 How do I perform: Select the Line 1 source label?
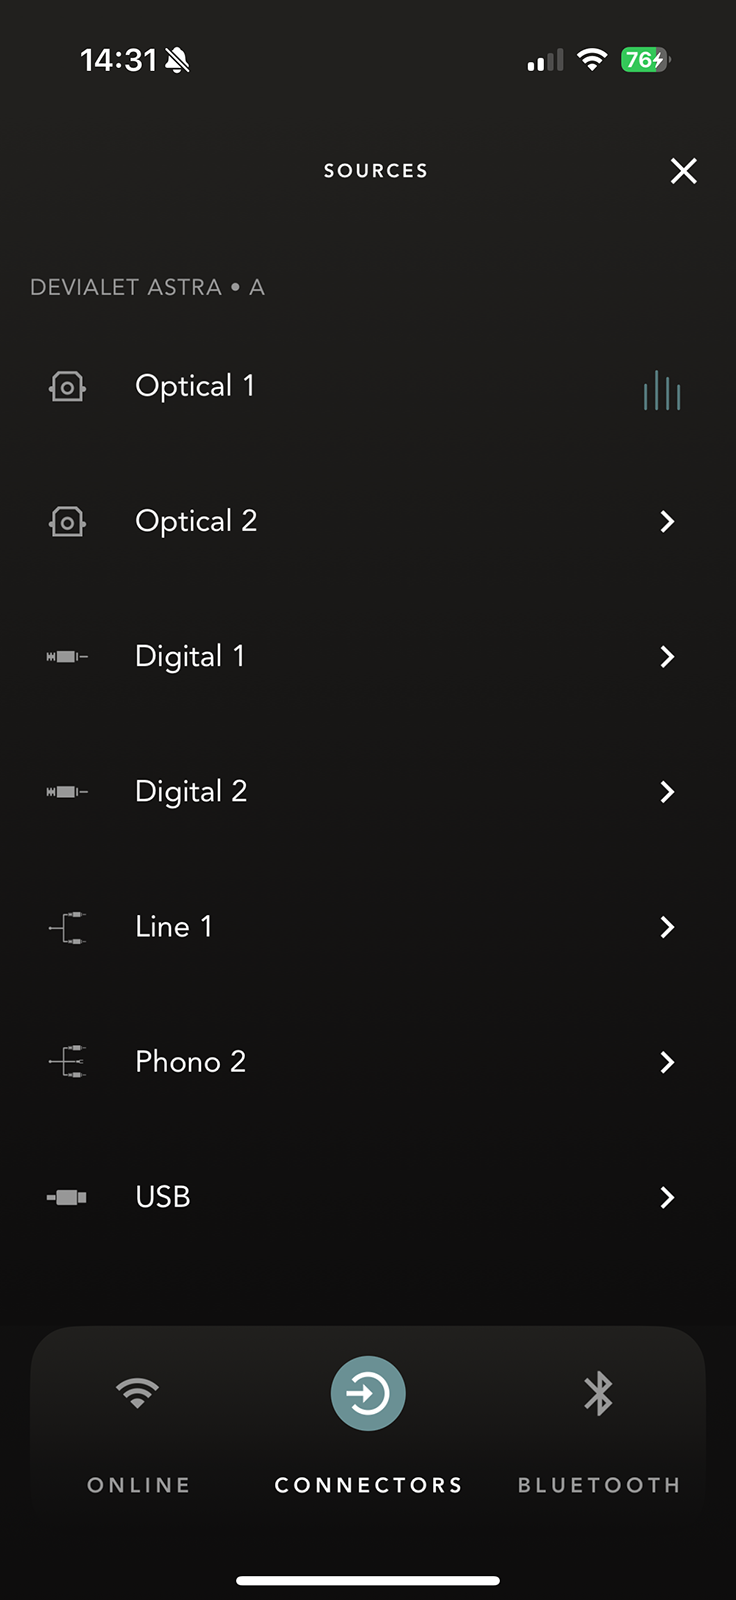(x=174, y=927)
